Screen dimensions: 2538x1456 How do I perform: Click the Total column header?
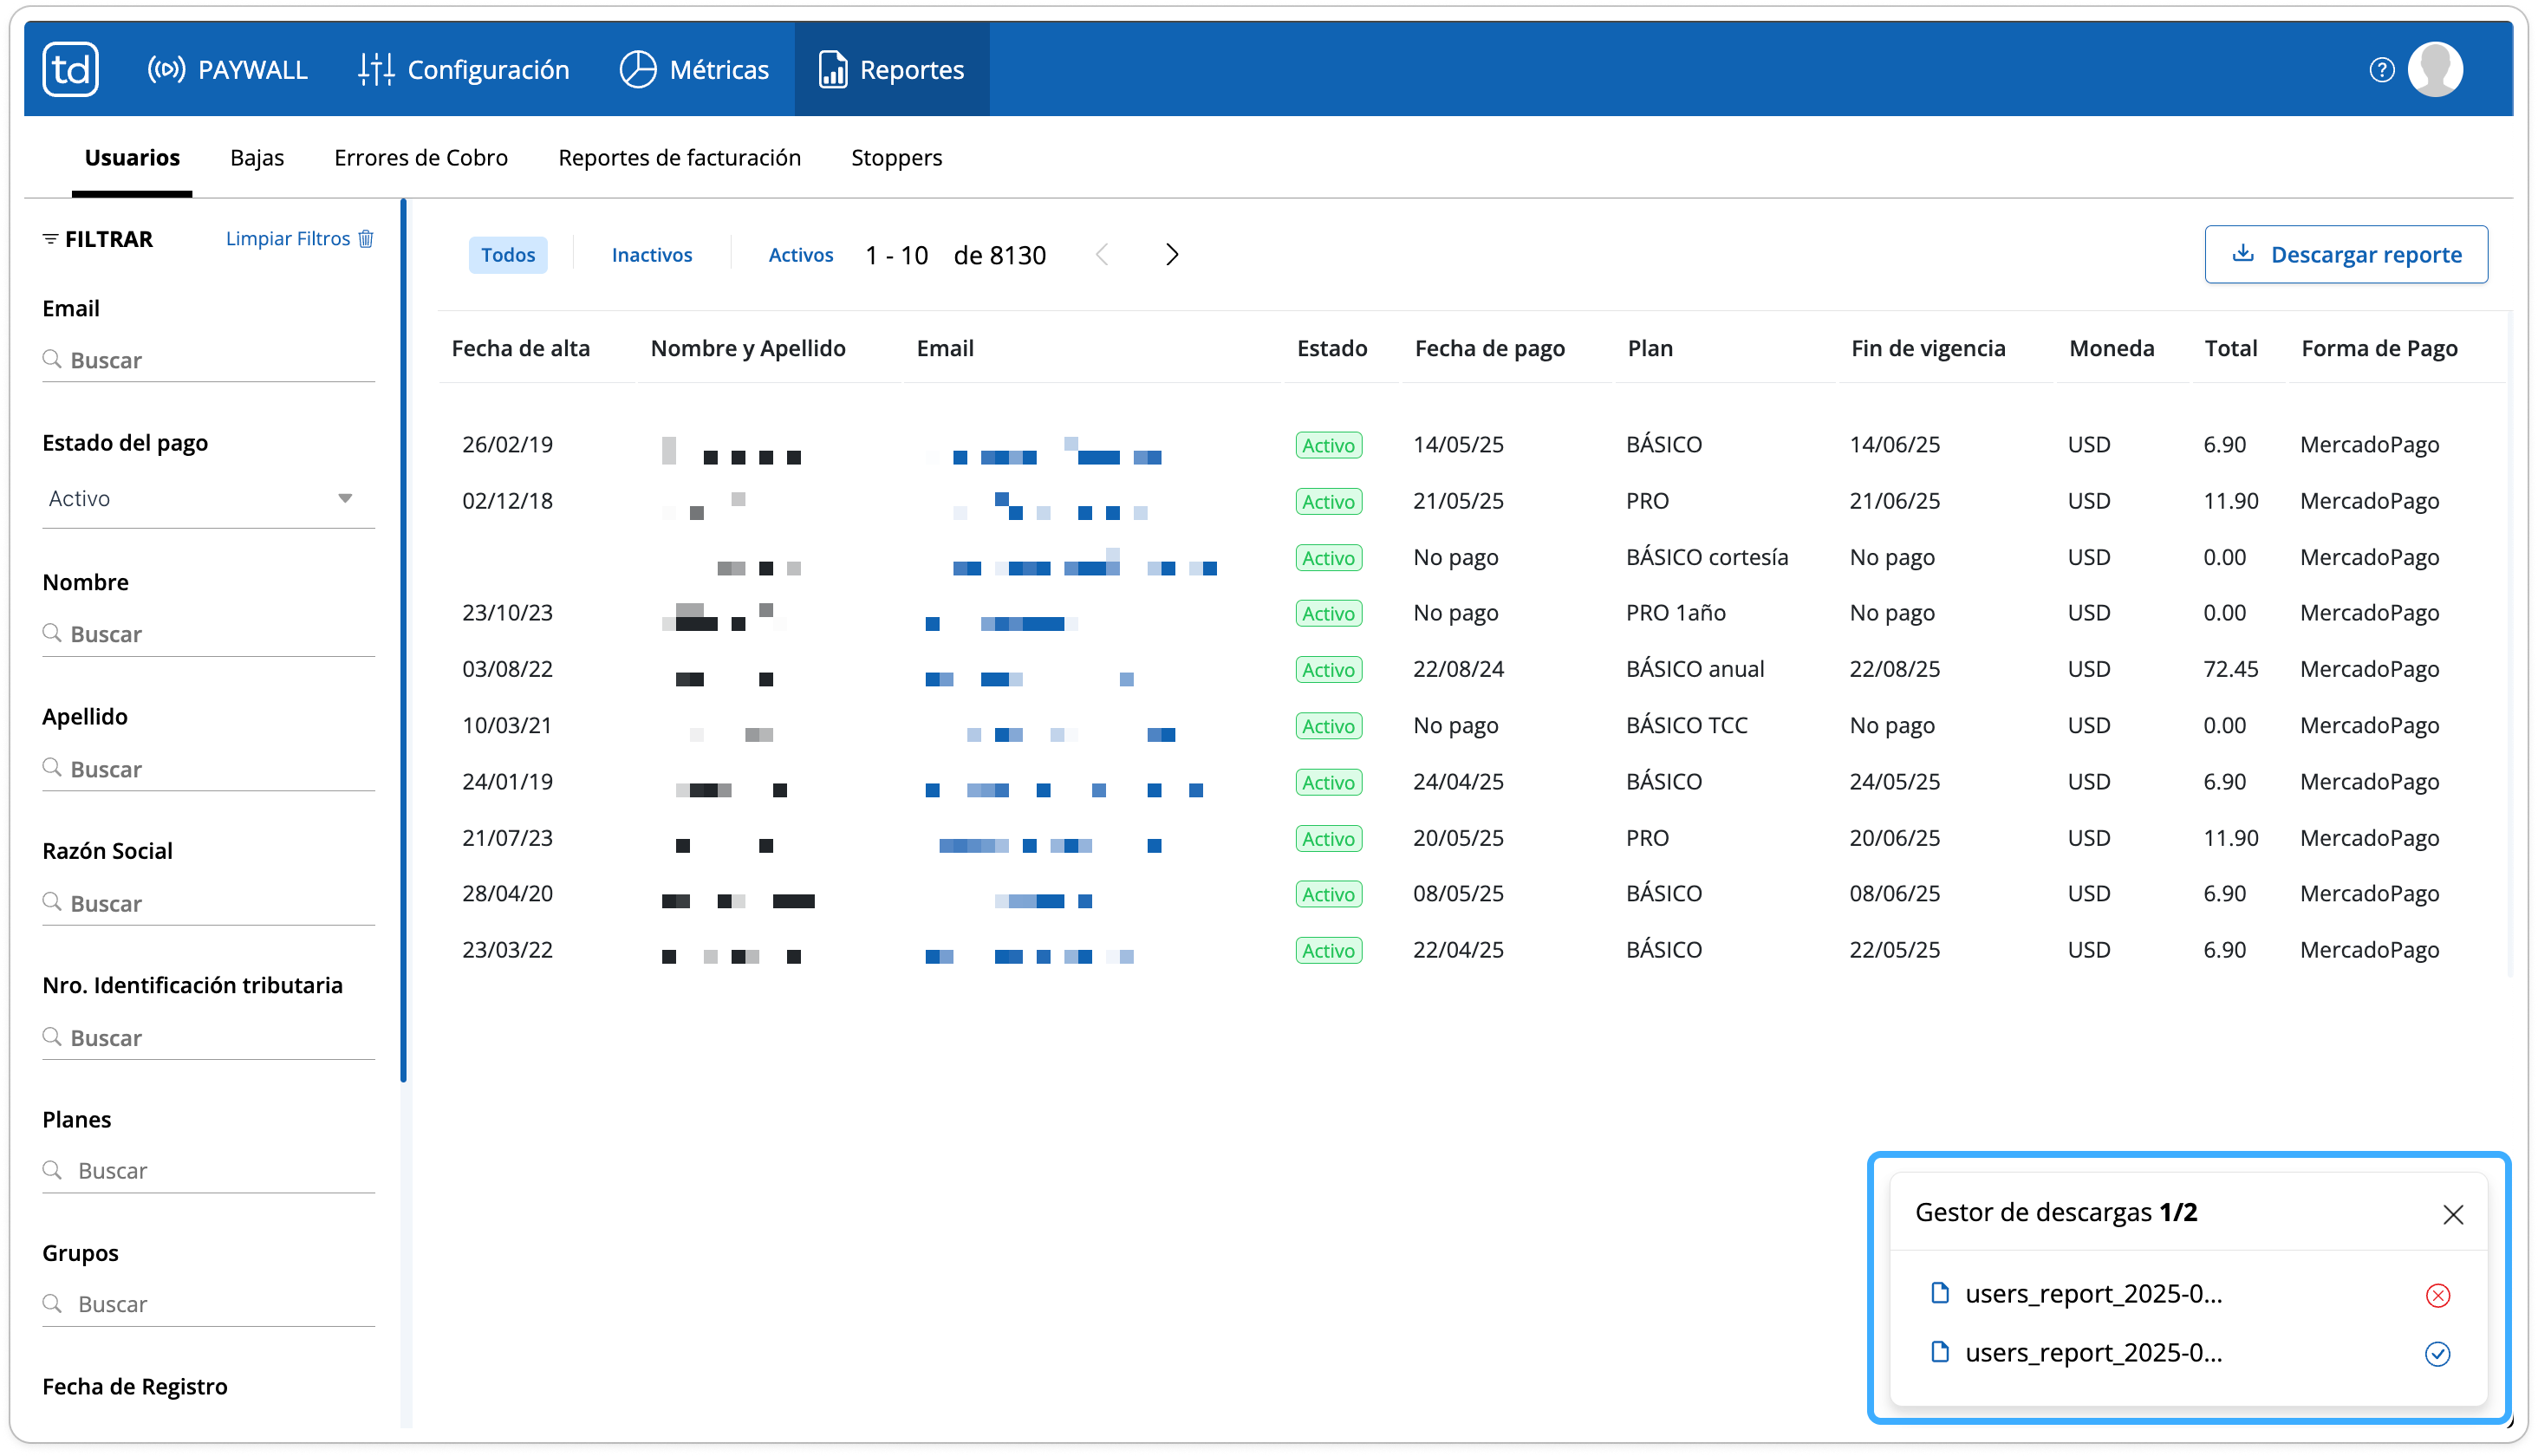tap(2230, 348)
